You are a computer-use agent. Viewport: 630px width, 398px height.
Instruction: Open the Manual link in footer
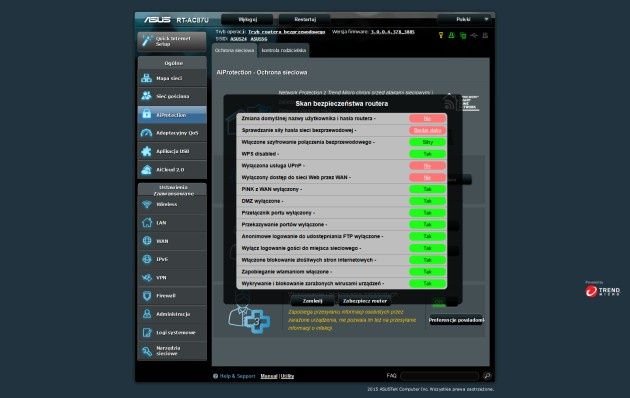(x=269, y=376)
